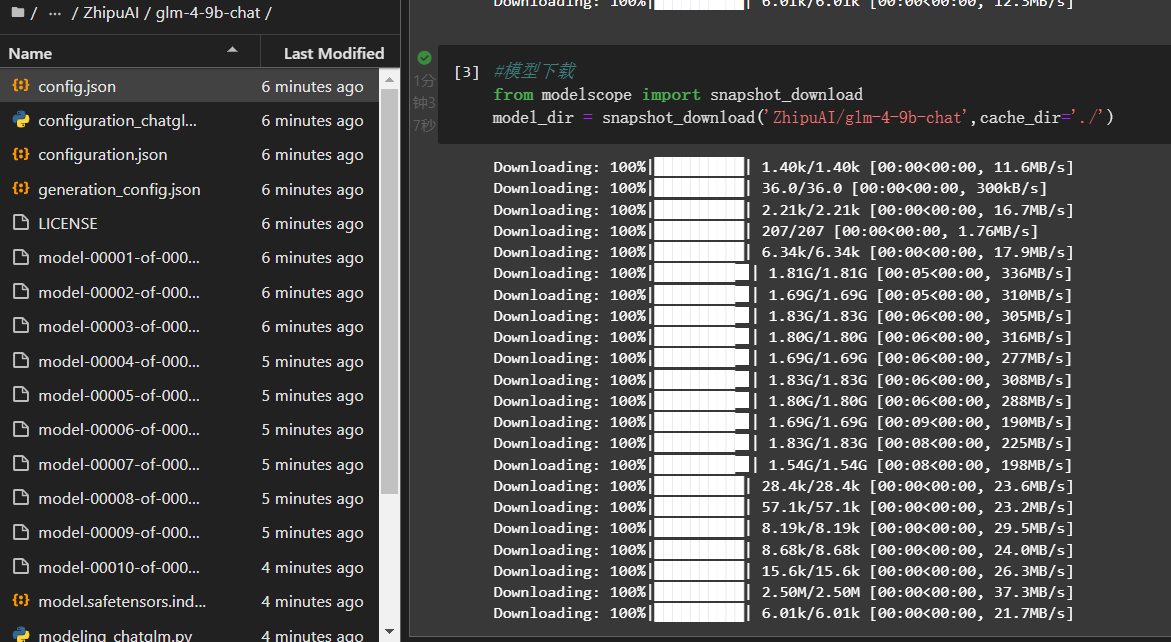This screenshot has height=642, width=1171.
Task: Click file icon of model-00009-of-000...
Action: 21,532
